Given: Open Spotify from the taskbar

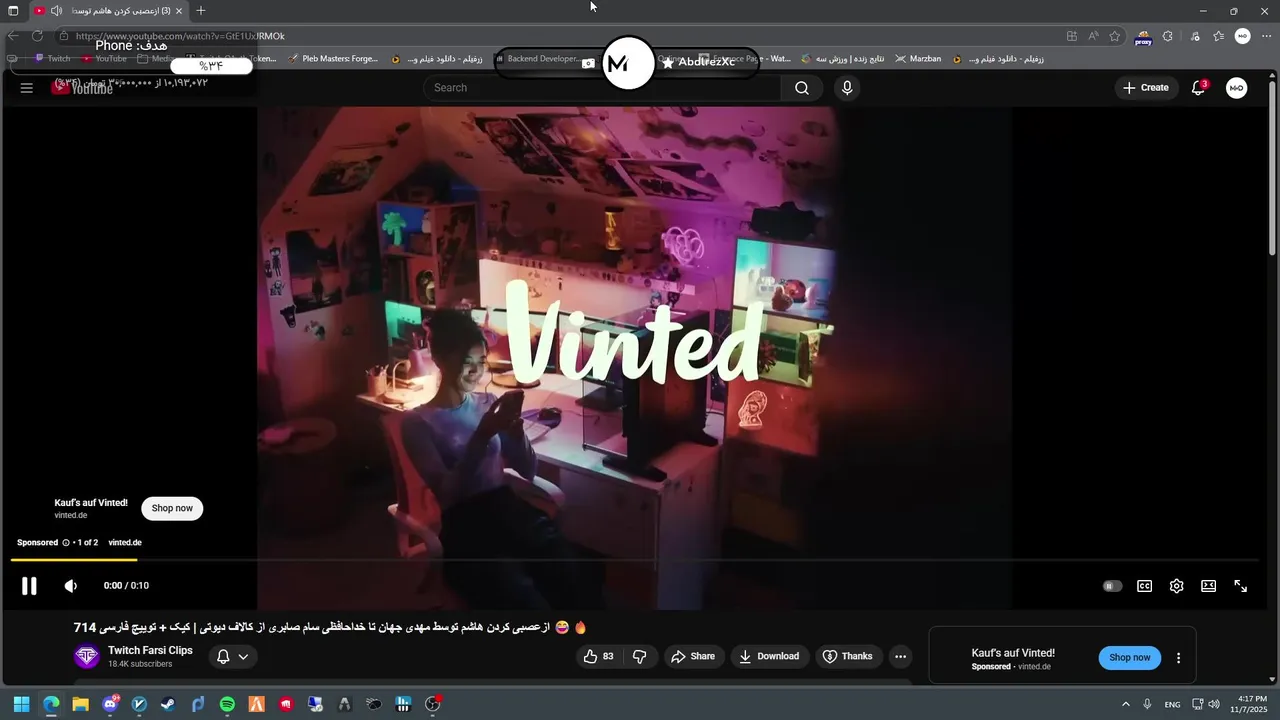Looking at the screenshot, I should click(227, 704).
